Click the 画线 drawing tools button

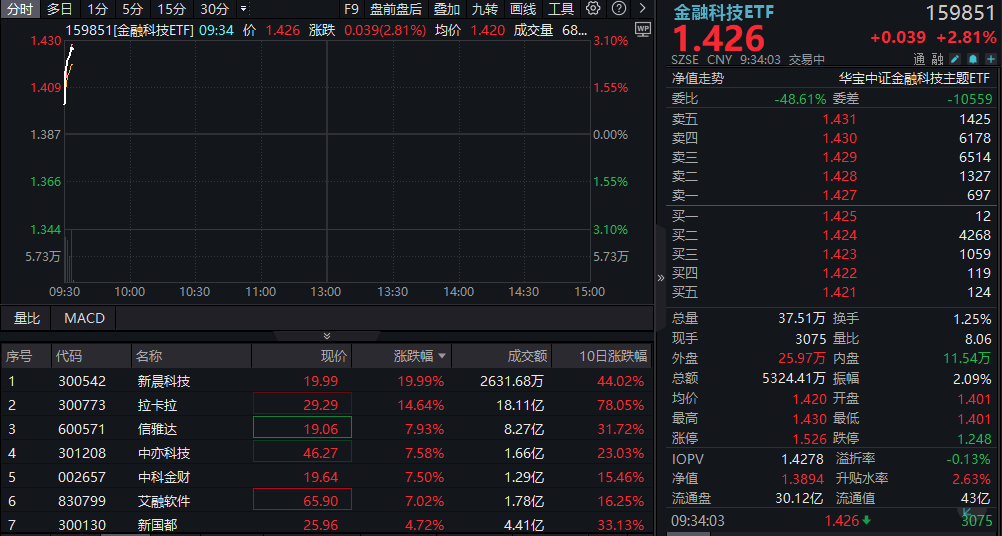click(523, 9)
